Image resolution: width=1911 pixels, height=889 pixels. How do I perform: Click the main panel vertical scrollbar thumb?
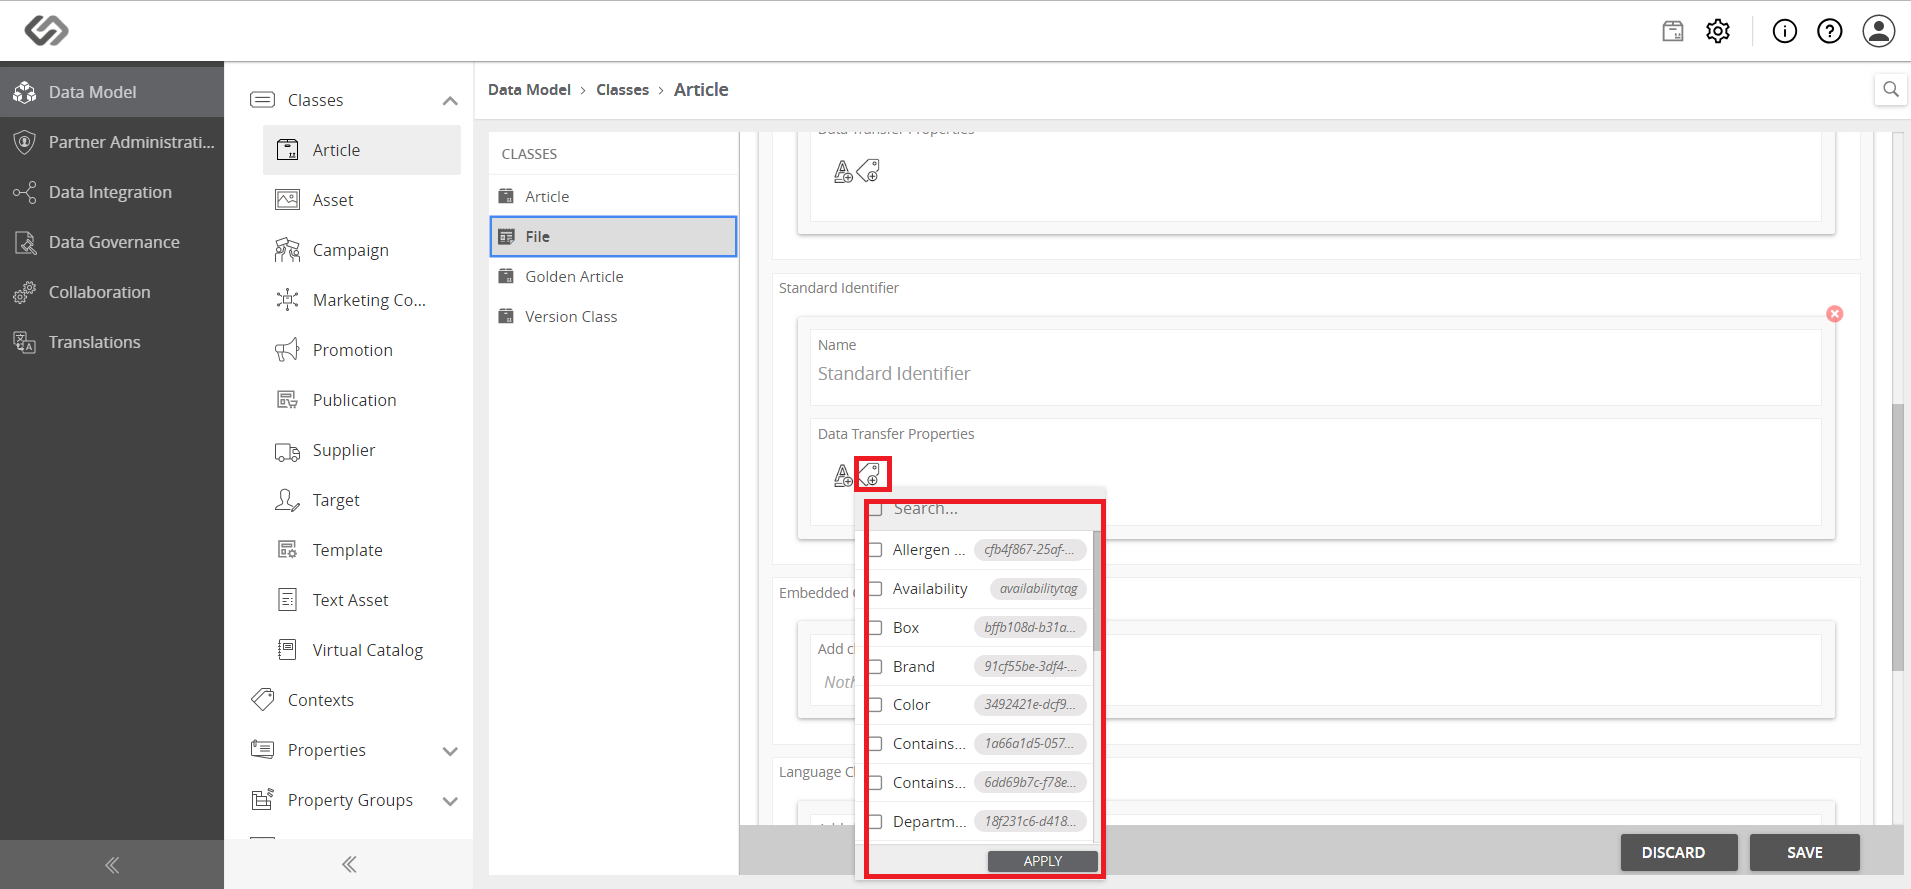pos(1897,537)
